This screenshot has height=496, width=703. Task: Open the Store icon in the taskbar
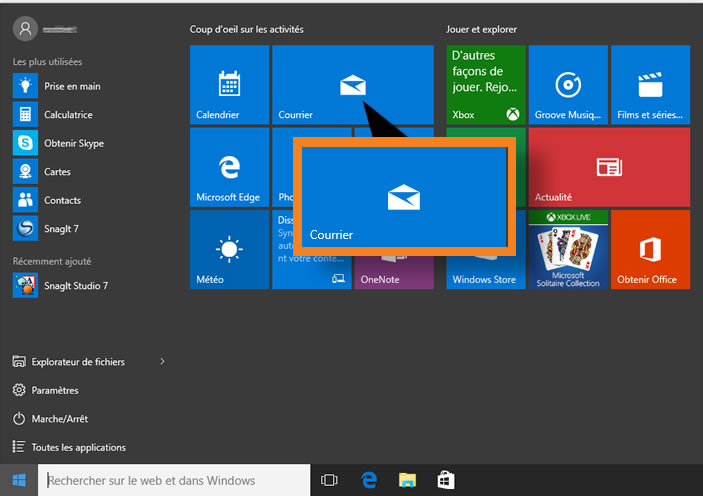[446, 480]
